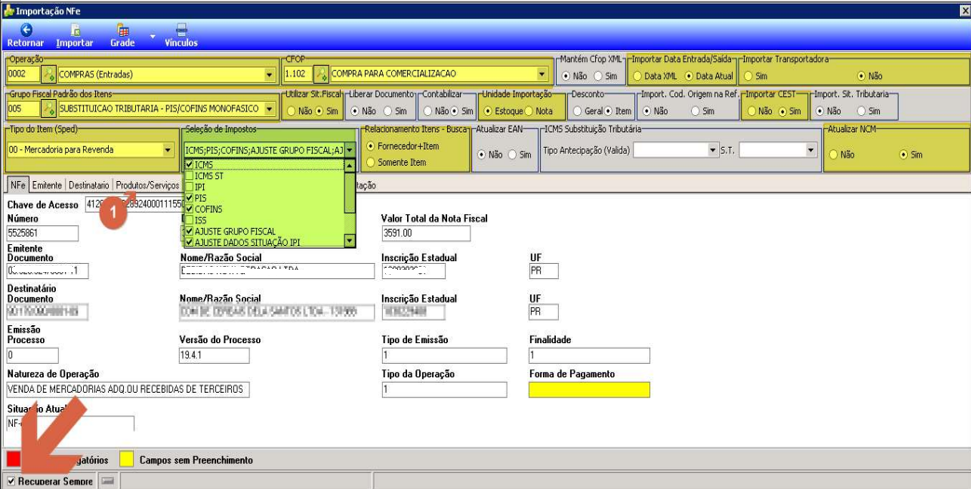Screen dimensions: 971x489
Task: Select Não under Utilizar Sit.Fiscal
Action: click(291, 111)
